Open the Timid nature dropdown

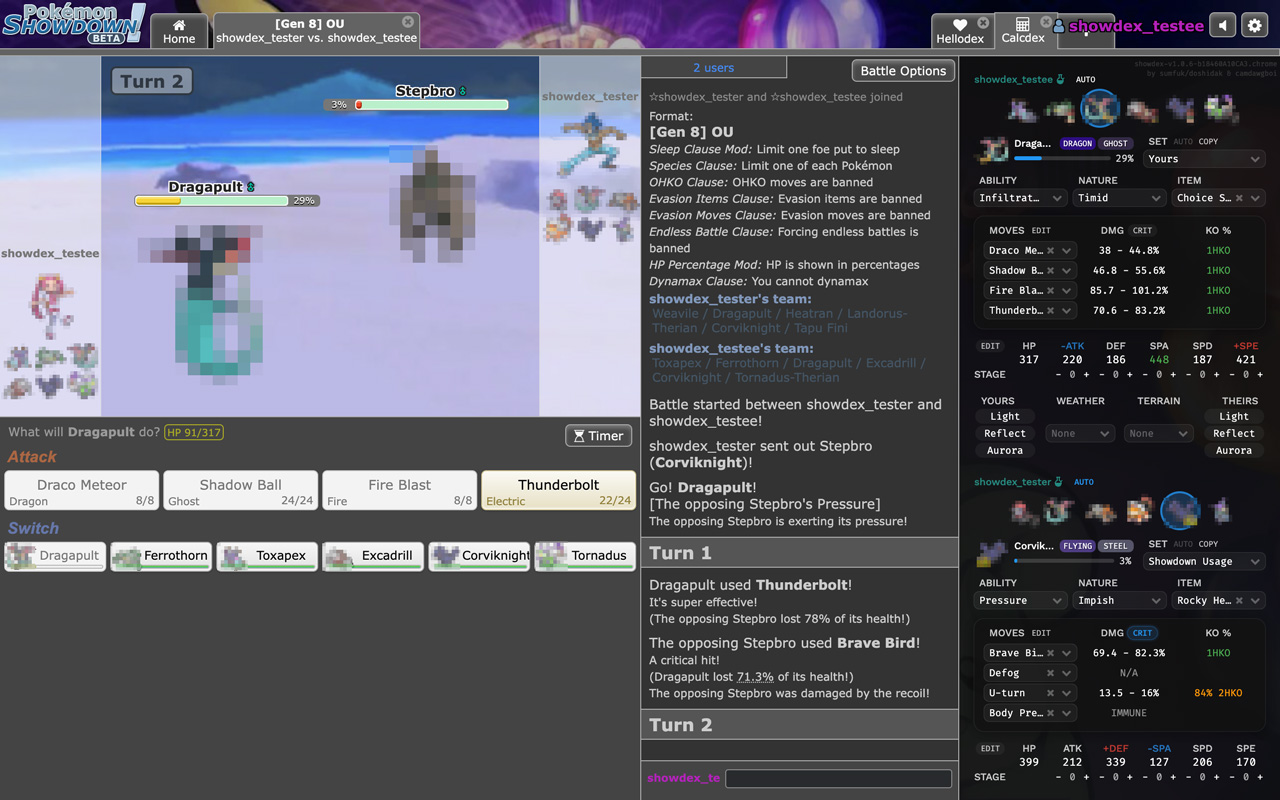[1118, 198]
